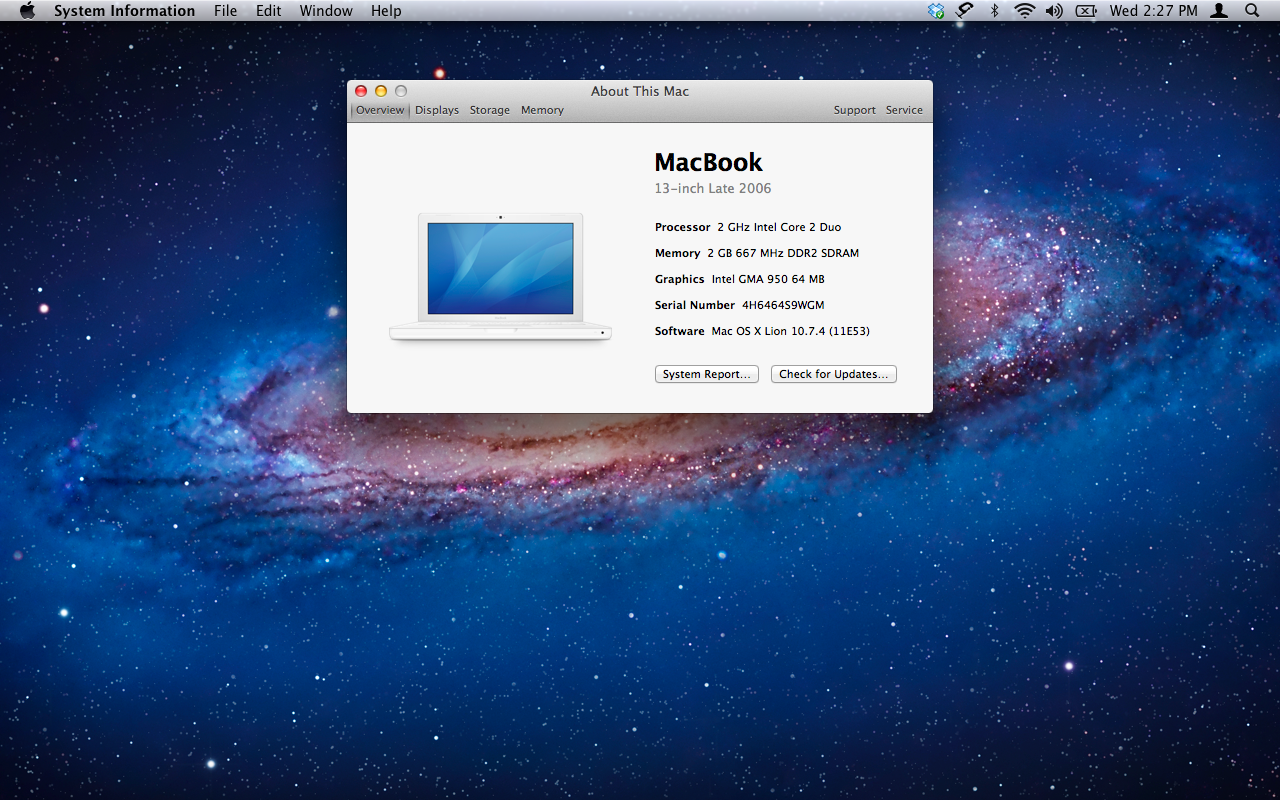Switch to the Displays tab

(x=437, y=110)
